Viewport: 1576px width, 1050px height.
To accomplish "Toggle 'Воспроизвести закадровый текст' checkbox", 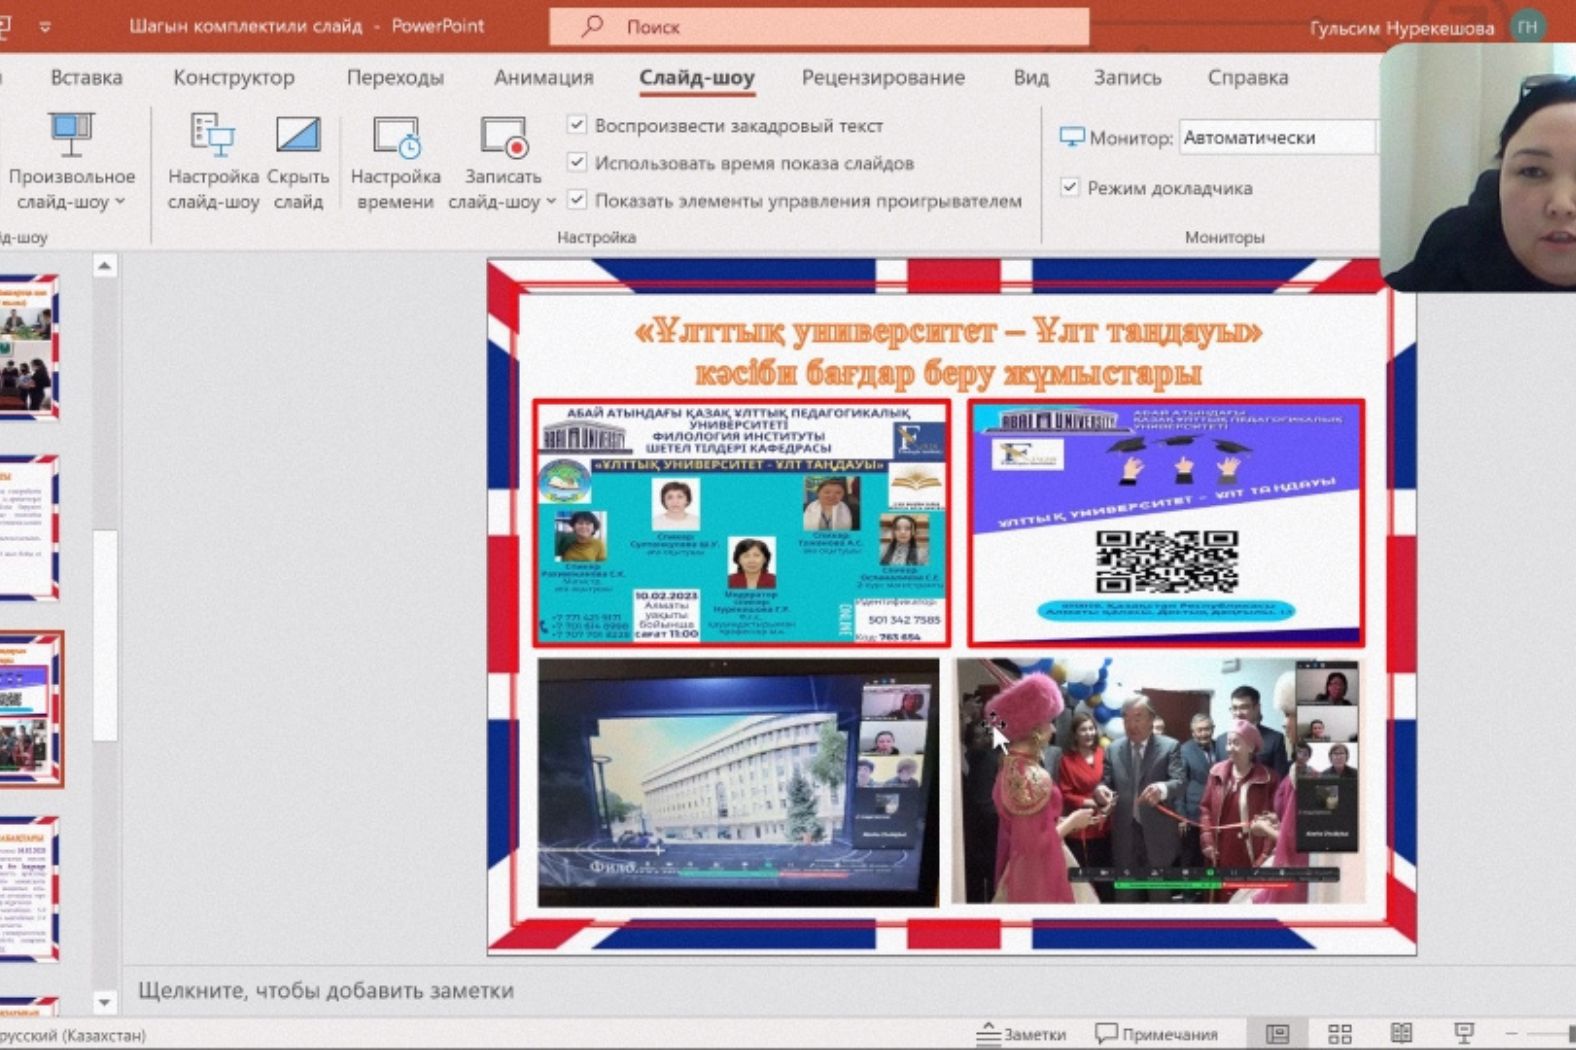I will [x=577, y=125].
